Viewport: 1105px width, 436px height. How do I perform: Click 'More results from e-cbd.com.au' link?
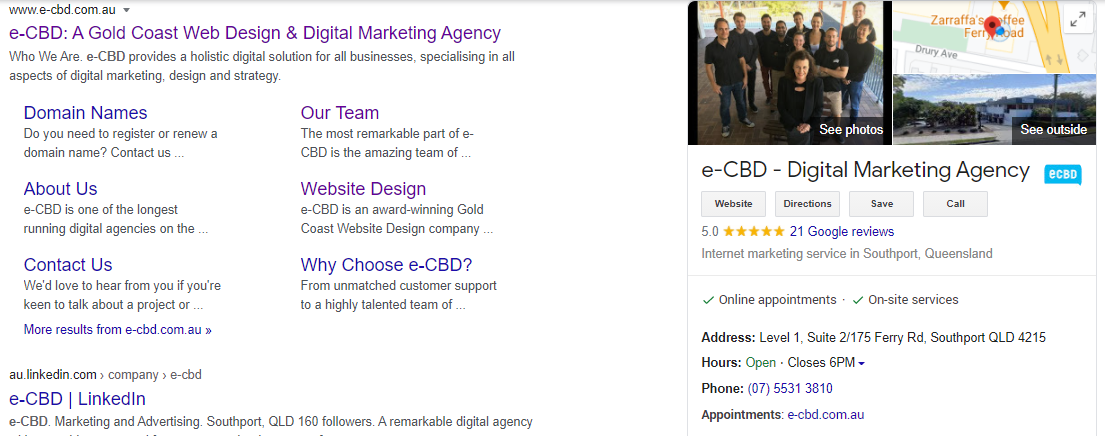tap(117, 329)
